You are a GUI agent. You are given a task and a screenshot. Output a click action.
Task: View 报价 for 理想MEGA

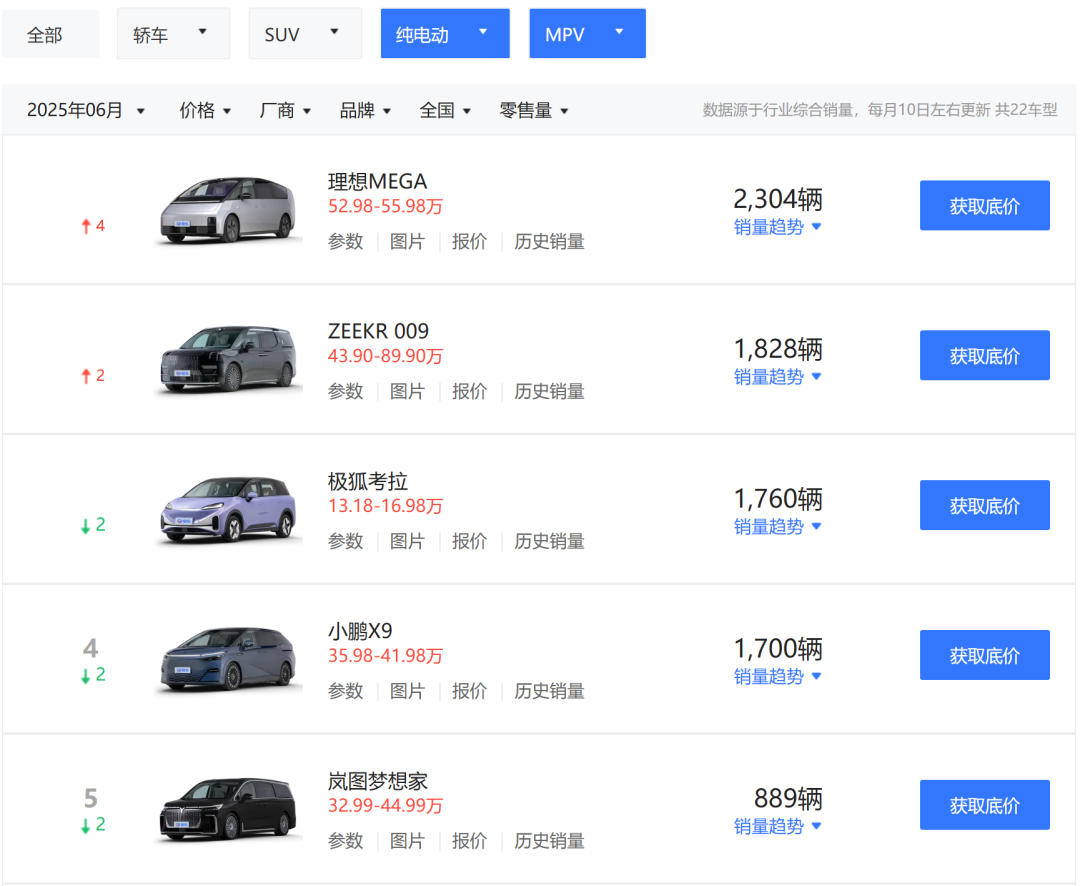pos(470,242)
